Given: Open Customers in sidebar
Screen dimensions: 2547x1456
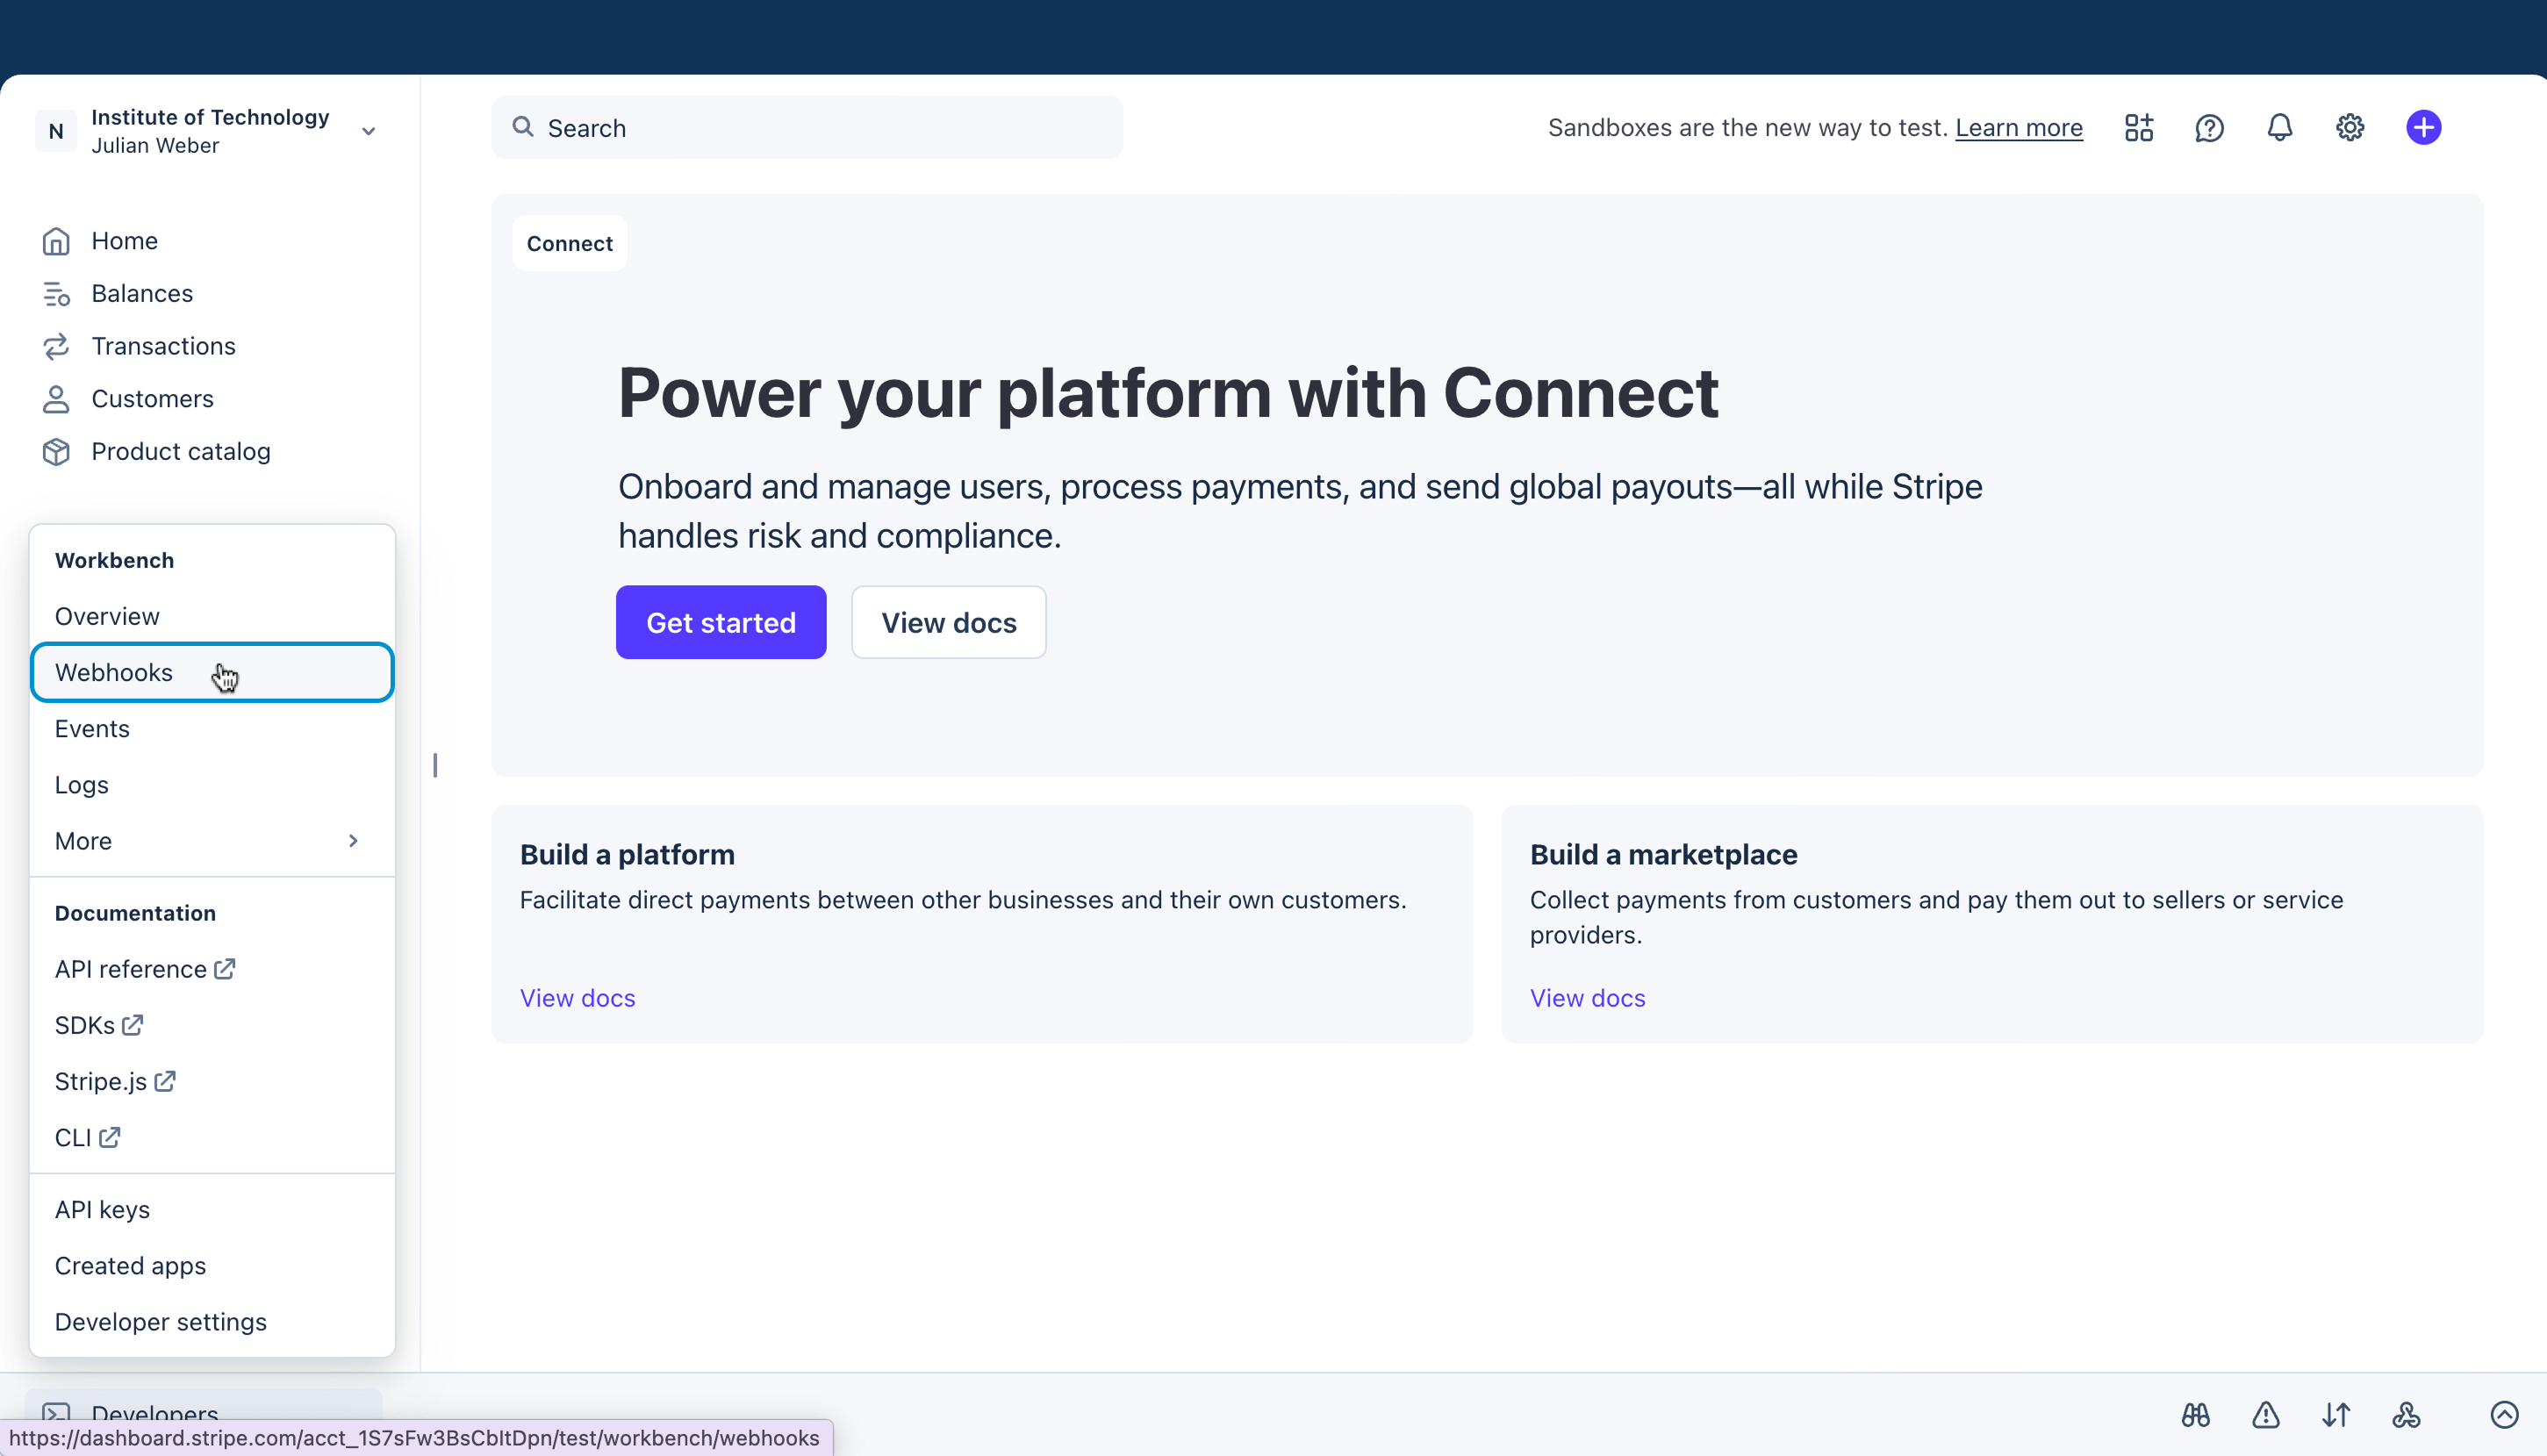Looking at the screenshot, I should coord(152,399).
